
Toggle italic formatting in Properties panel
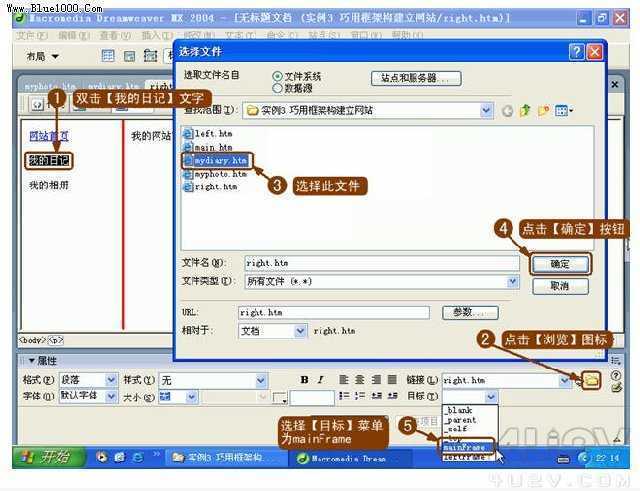[320, 380]
